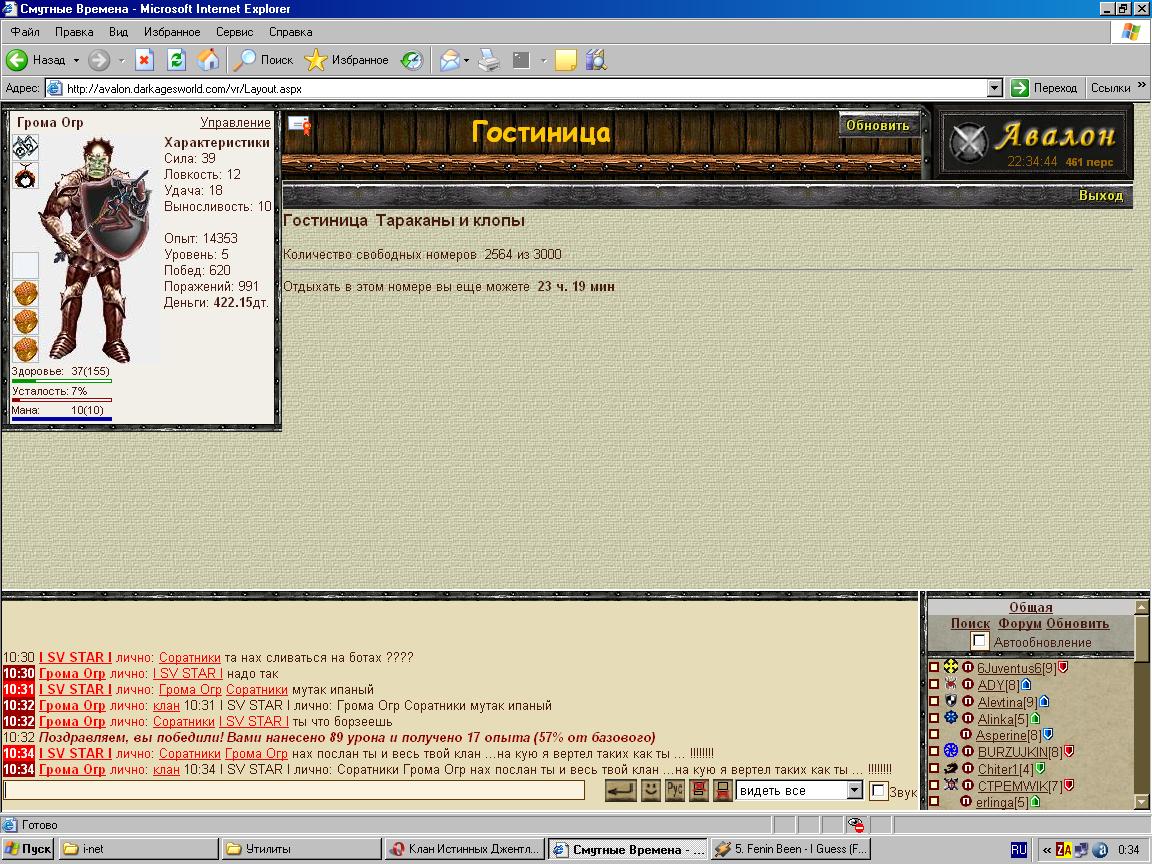The height and width of the screenshot is (864, 1152).
Task: Tick the checkbox next to ADY
Action: coord(934,684)
